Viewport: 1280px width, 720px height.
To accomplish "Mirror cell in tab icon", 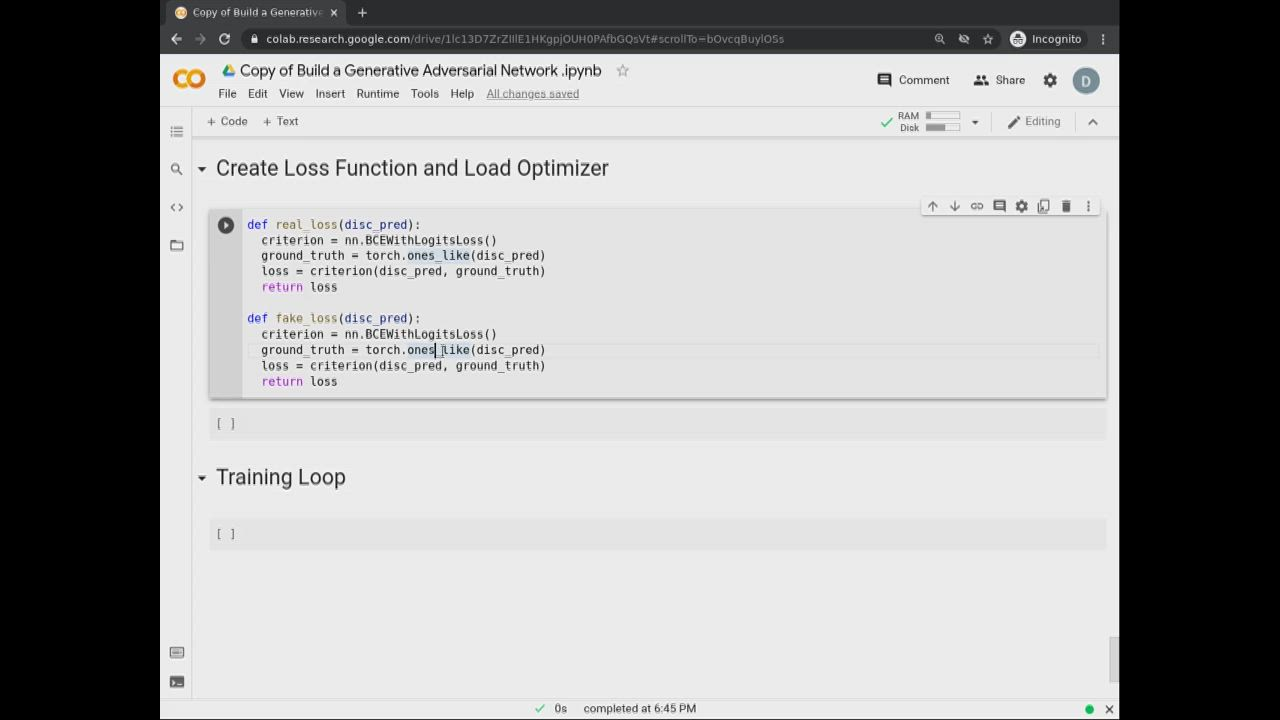I will (1043, 206).
